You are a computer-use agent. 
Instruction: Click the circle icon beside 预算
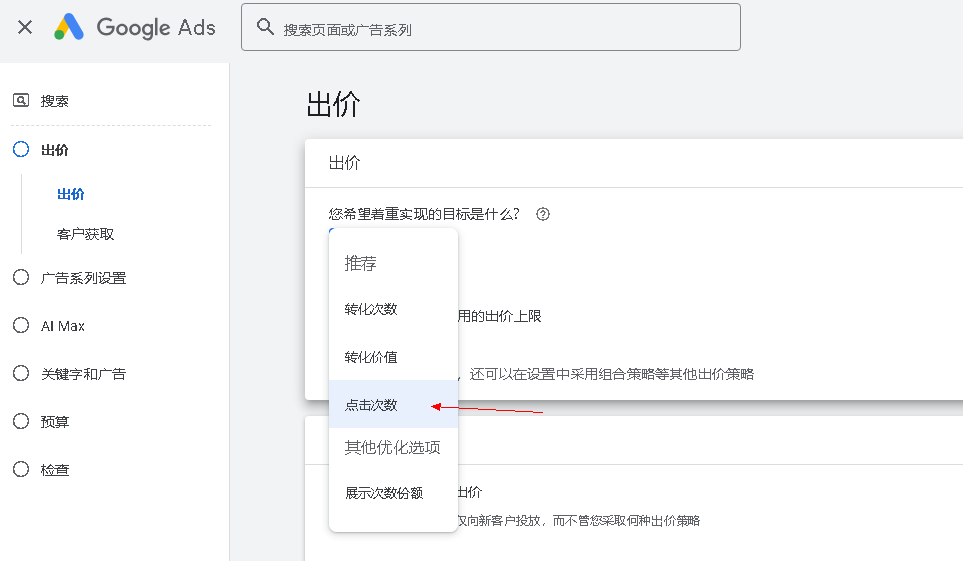tap(21, 421)
